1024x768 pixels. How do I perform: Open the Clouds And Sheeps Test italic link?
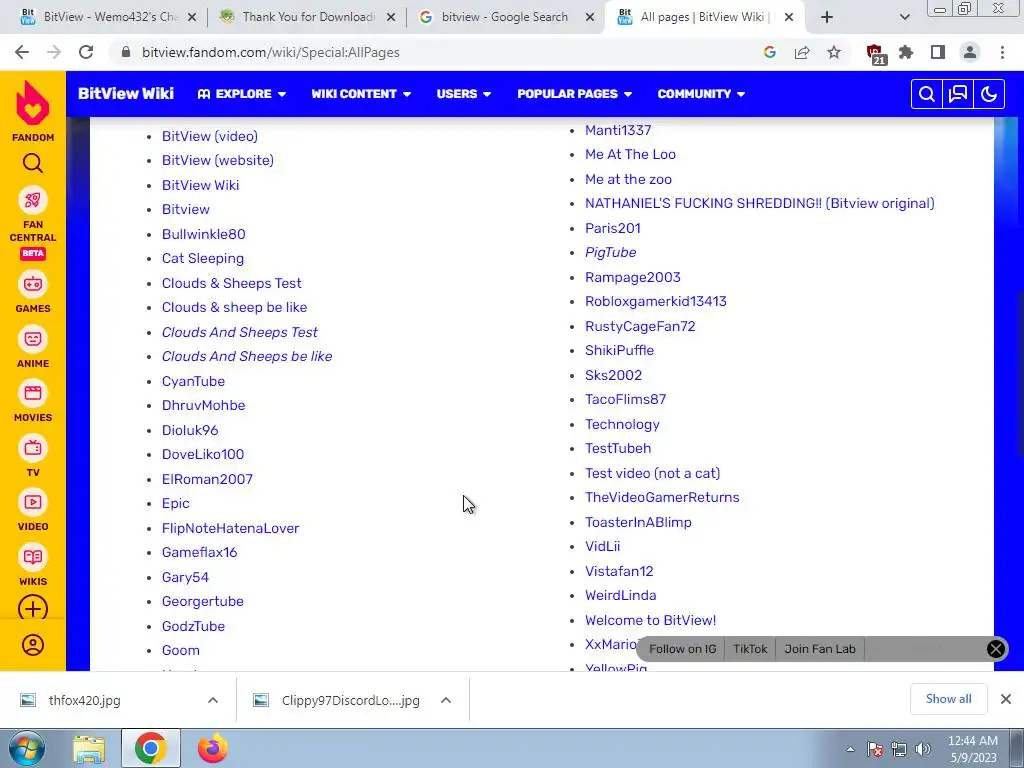(240, 332)
